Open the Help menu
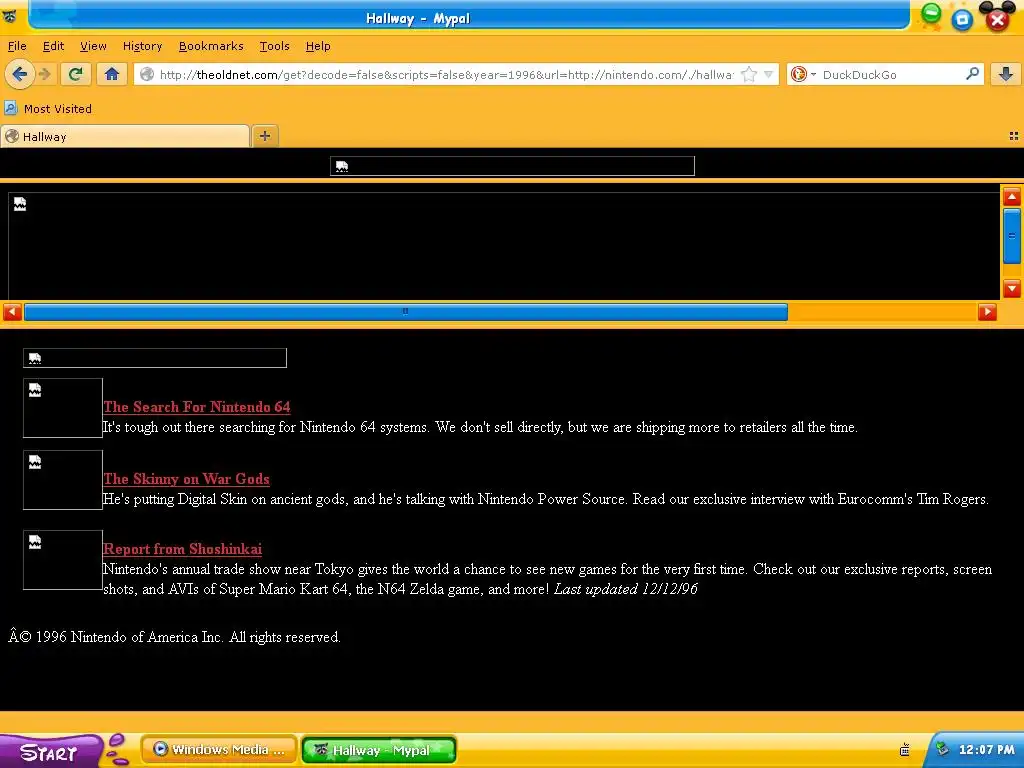Screen dimensions: 1024x768 tap(318, 46)
